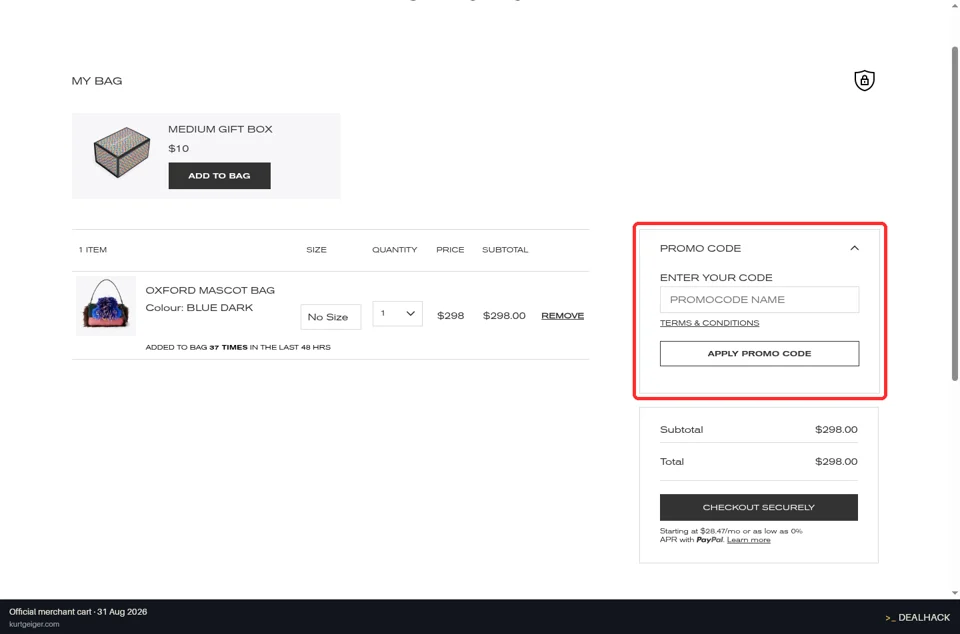Click the $298.00 Total value

[836, 461]
